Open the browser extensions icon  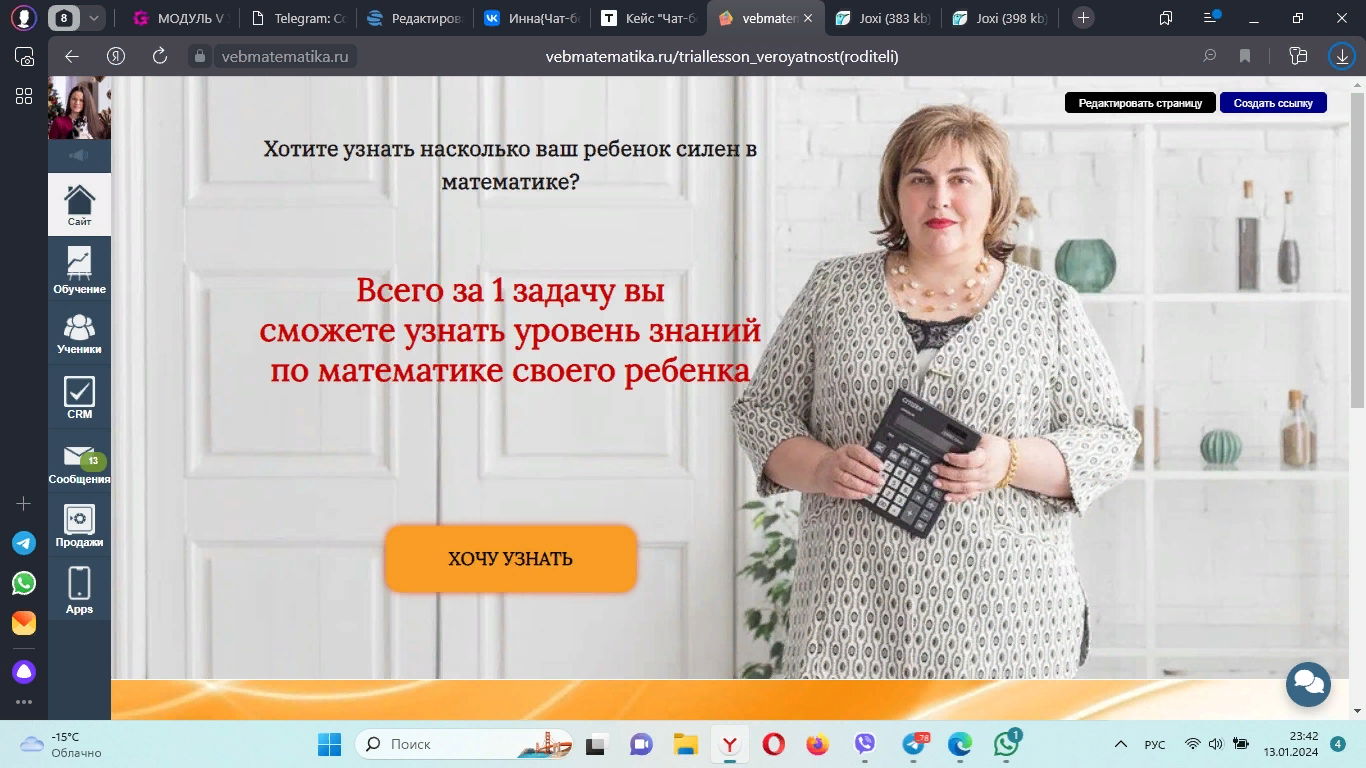point(1299,56)
